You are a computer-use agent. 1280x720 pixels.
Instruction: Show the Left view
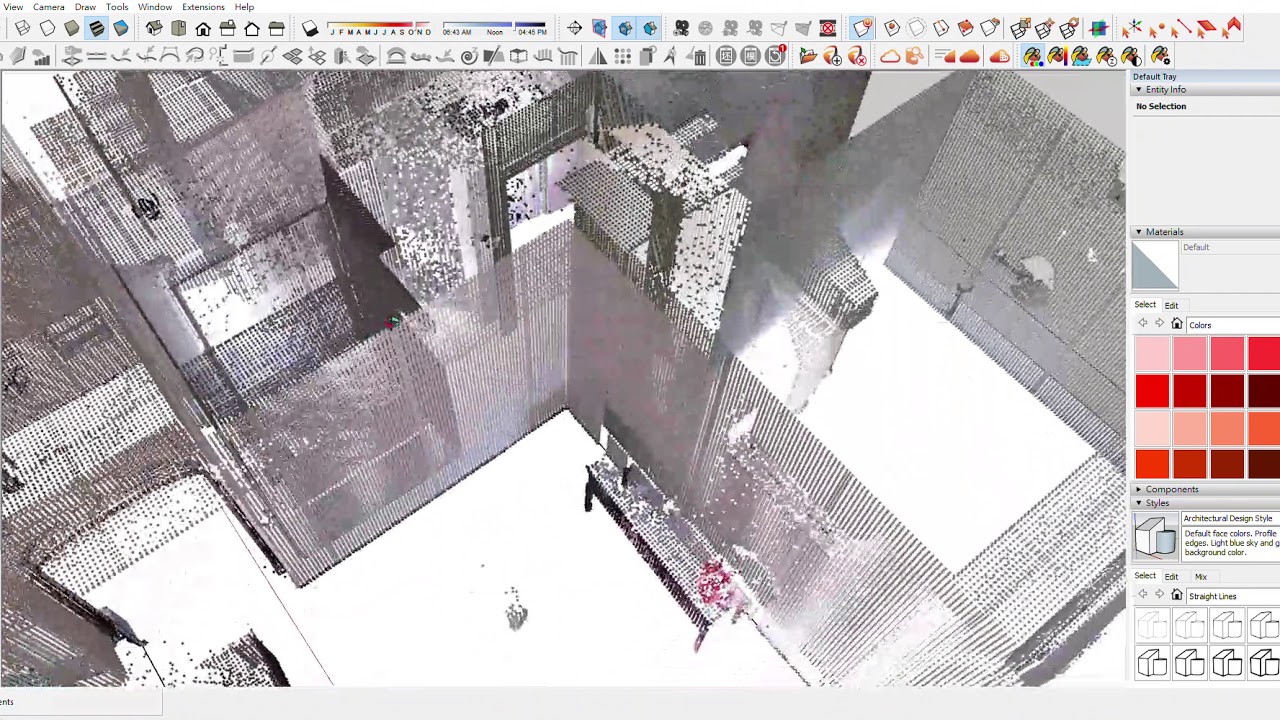276,29
